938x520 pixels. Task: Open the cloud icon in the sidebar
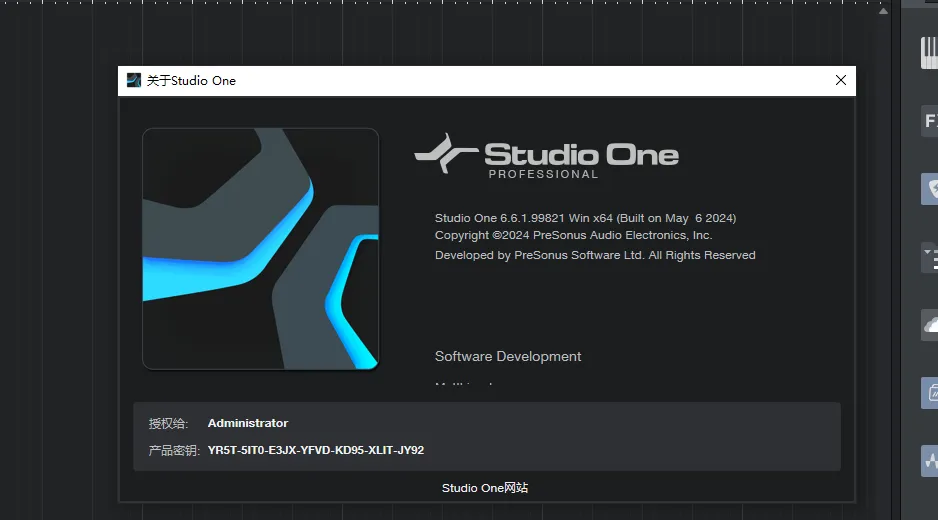pyautogui.click(x=930, y=325)
